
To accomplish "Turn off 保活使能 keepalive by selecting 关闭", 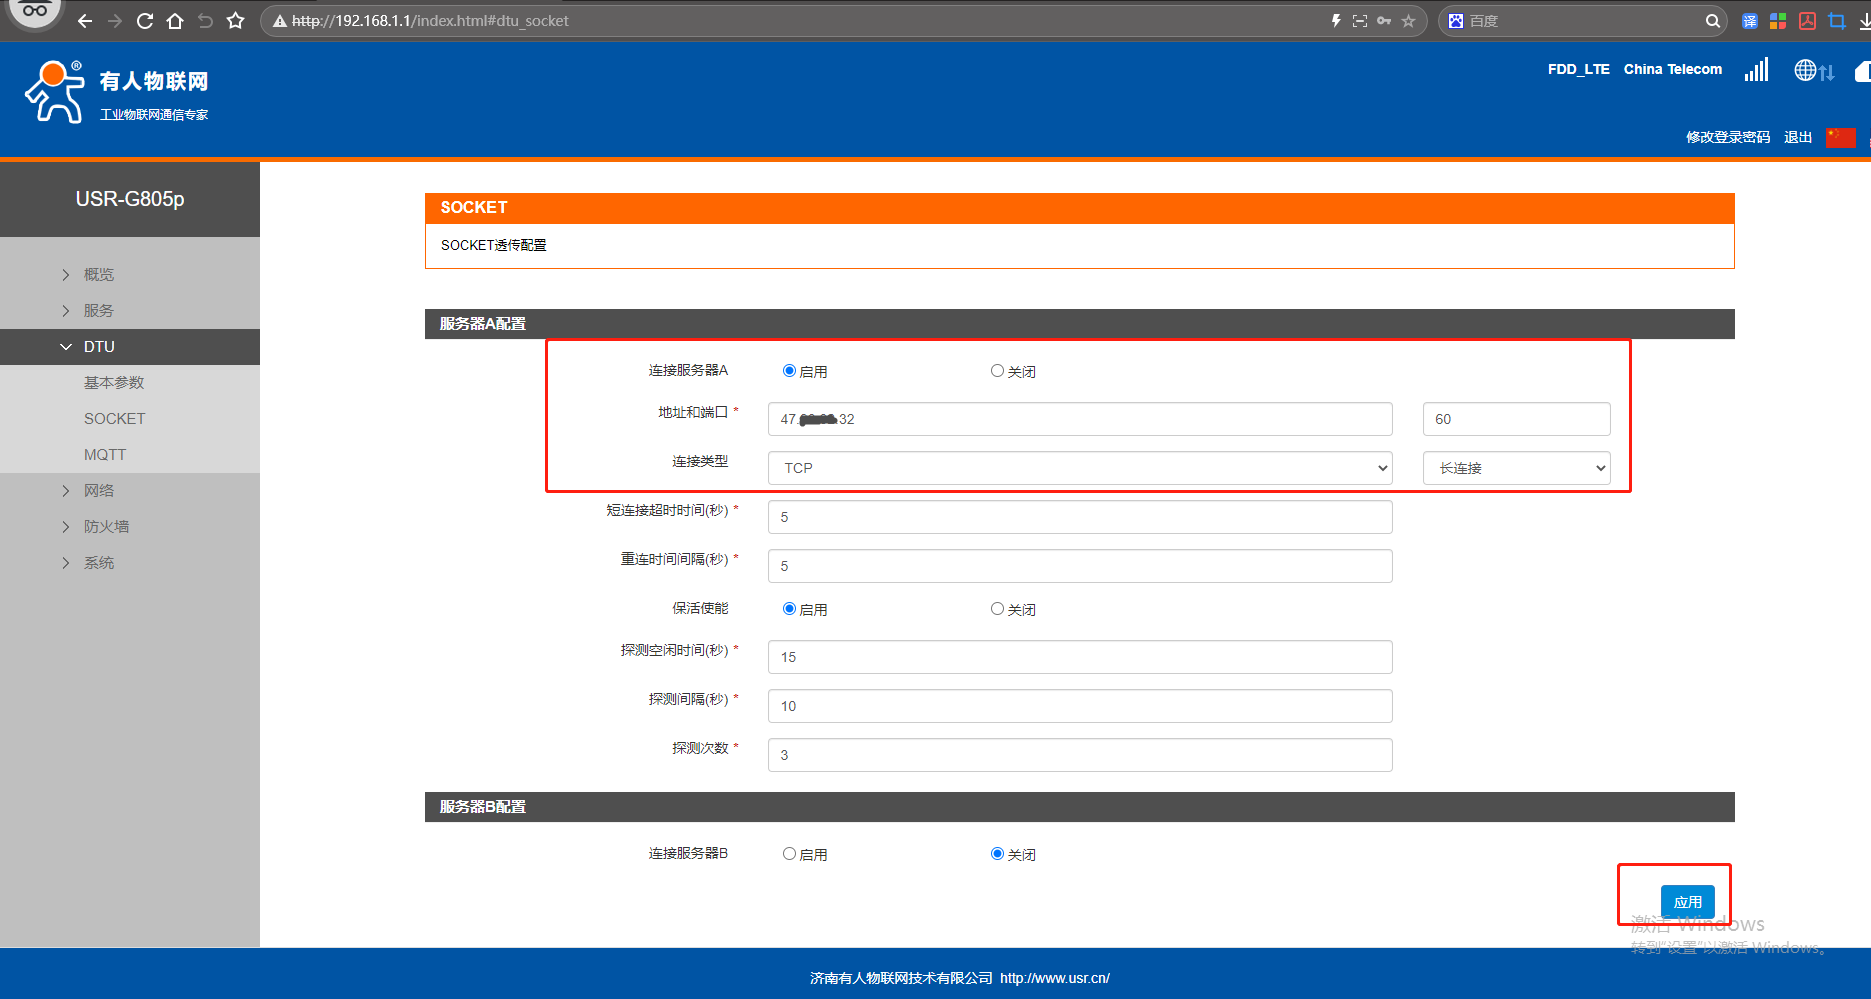I will (997, 609).
